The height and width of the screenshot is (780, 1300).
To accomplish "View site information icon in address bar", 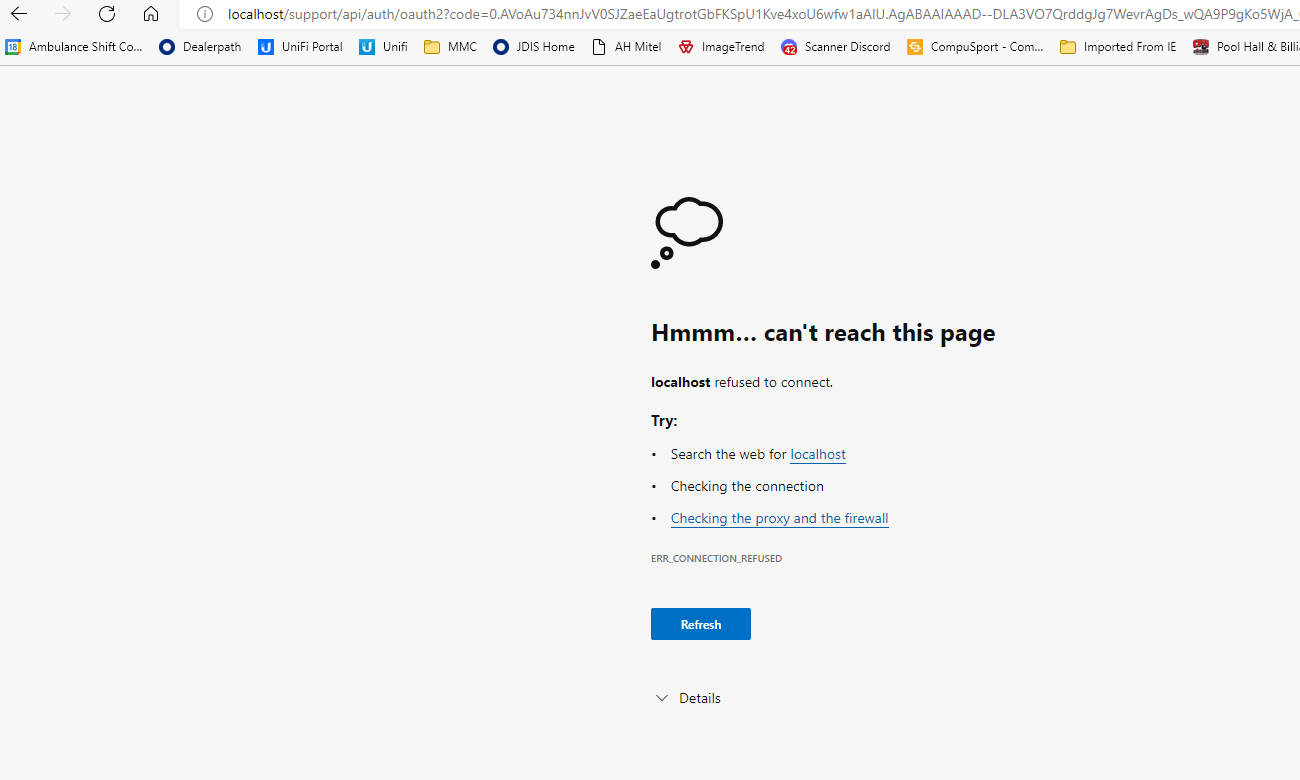I will tap(205, 14).
